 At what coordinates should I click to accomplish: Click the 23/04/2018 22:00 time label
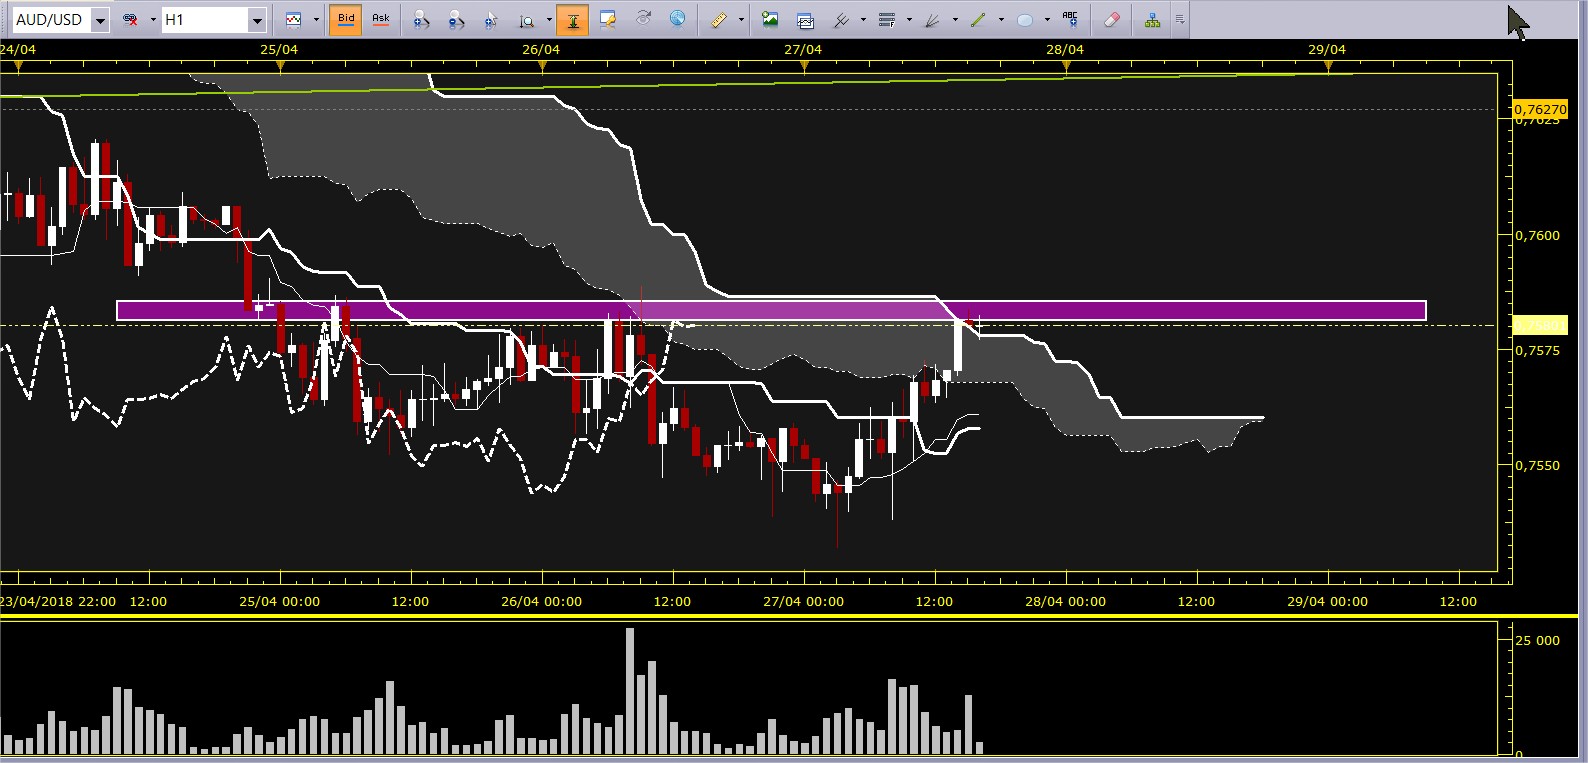coord(58,601)
